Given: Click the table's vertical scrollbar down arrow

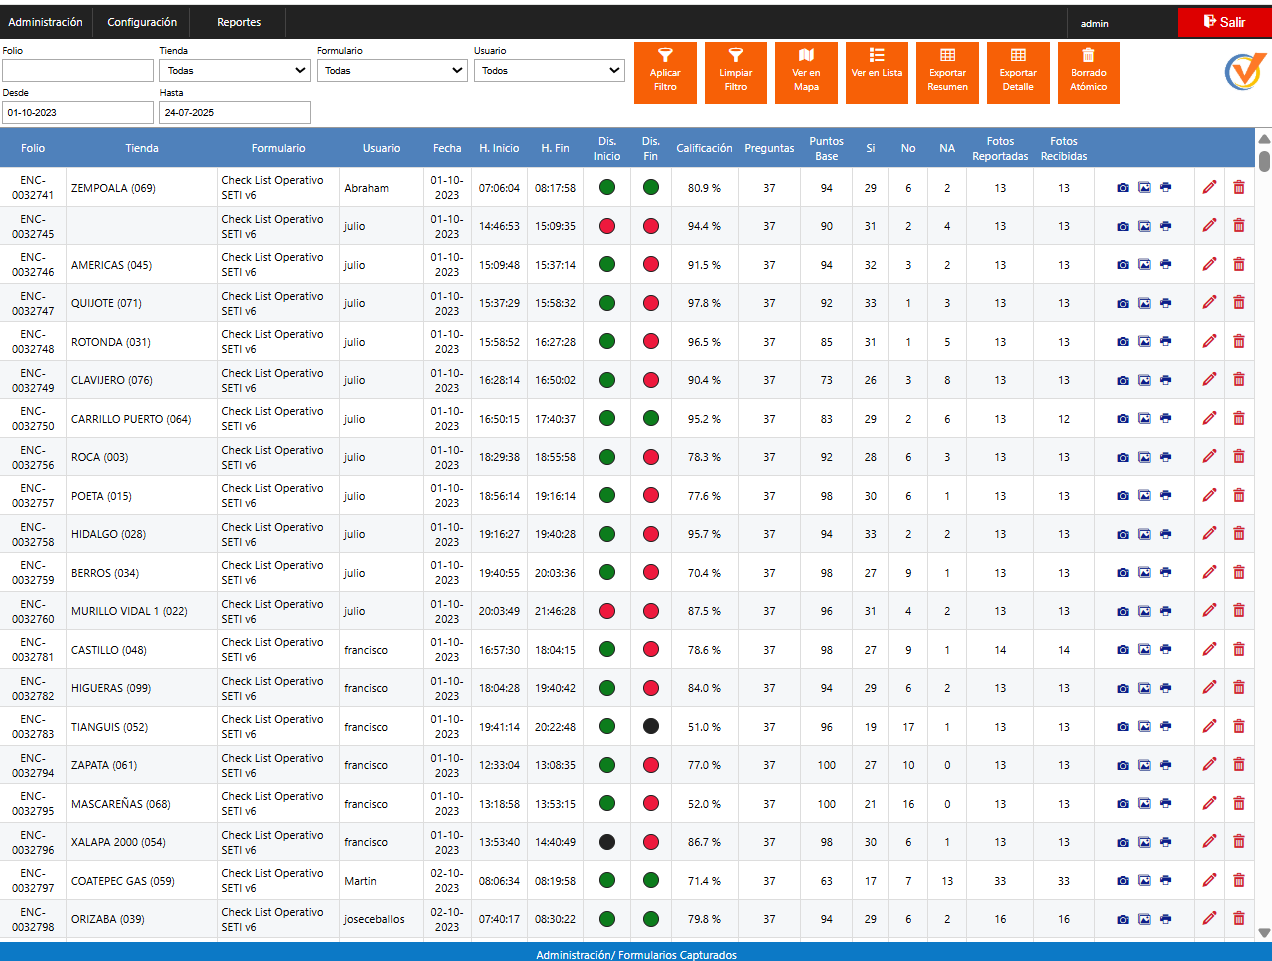Looking at the screenshot, I should point(1264,933).
